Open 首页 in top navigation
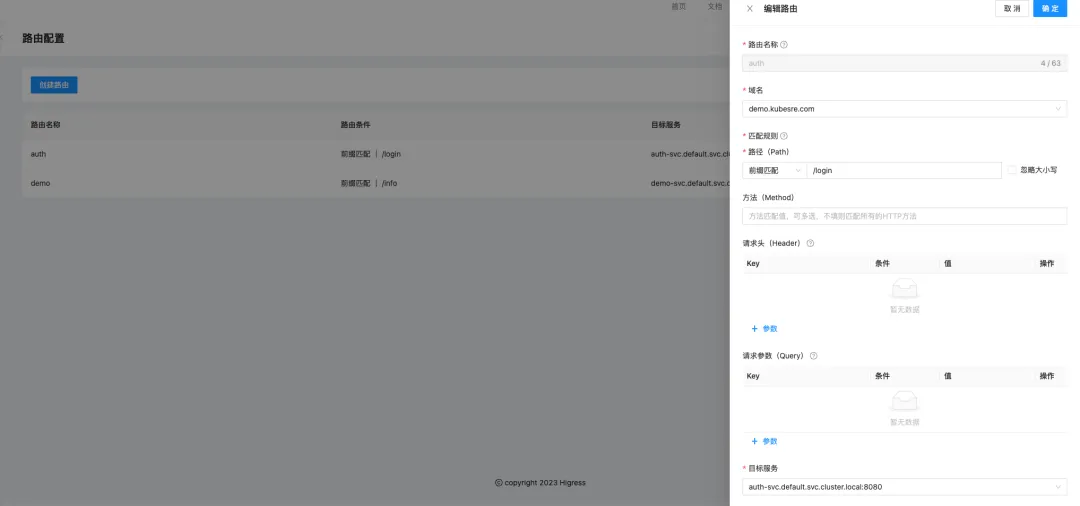1080x506 pixels. point(679,6)
